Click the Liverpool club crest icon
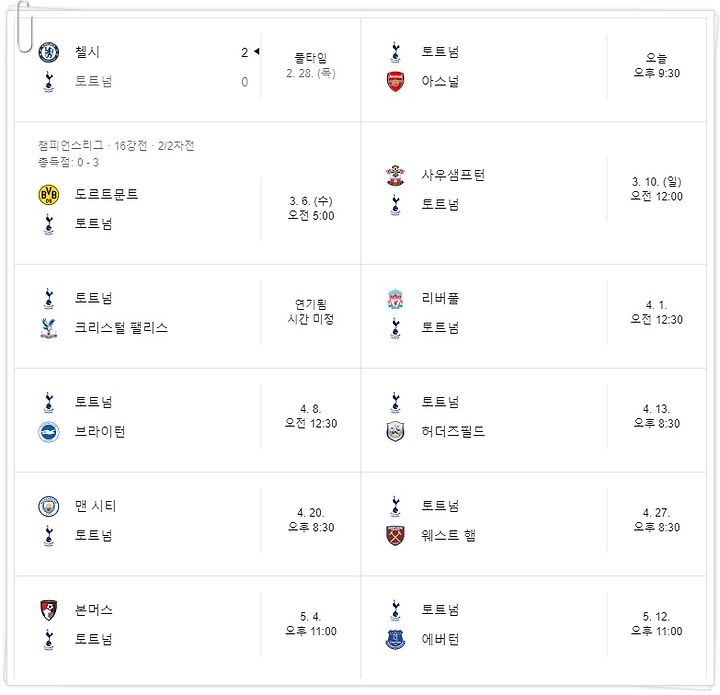720x695 pixels. tap(395, 299)
